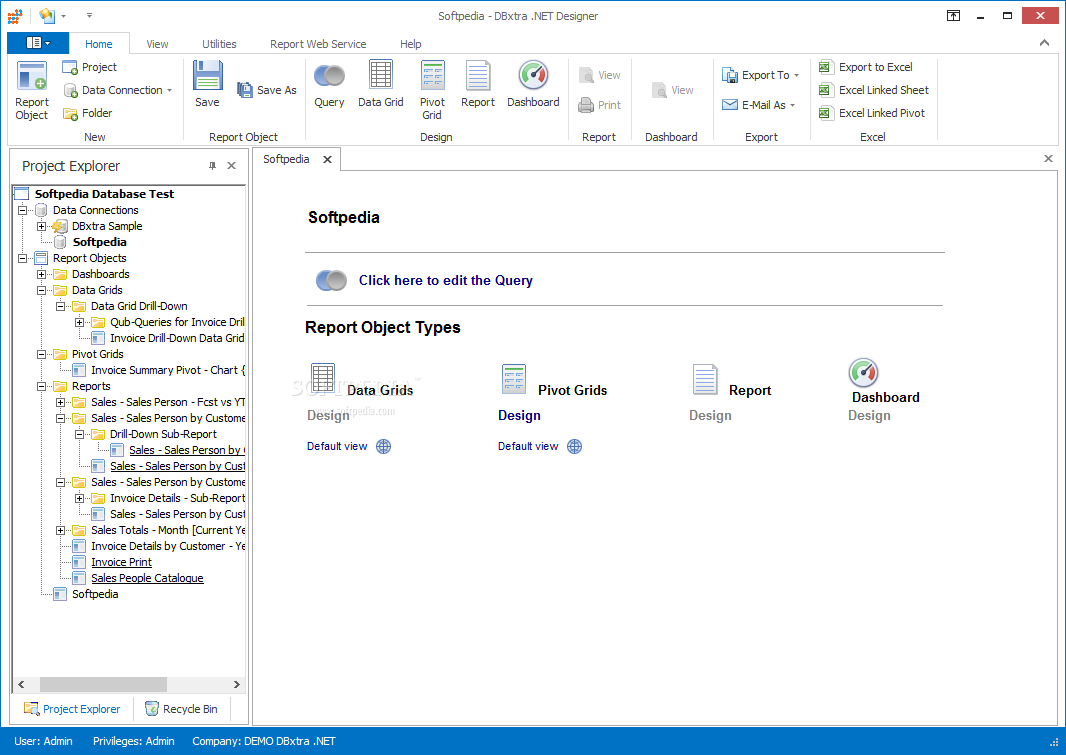1066x755 pixels.
Task: Switch to Project Explorer bottom tab
Action: tap(72, 709)
